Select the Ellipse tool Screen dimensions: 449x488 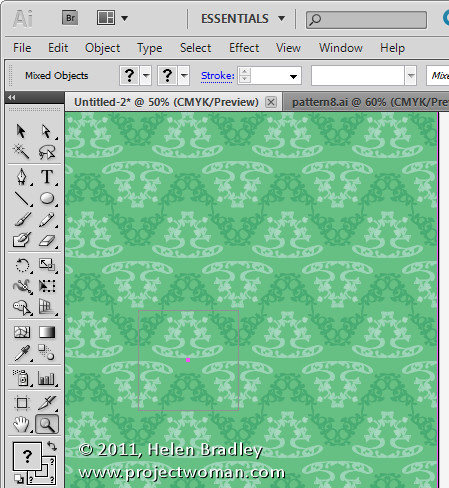pyautogui.click(x=47, y=199)
